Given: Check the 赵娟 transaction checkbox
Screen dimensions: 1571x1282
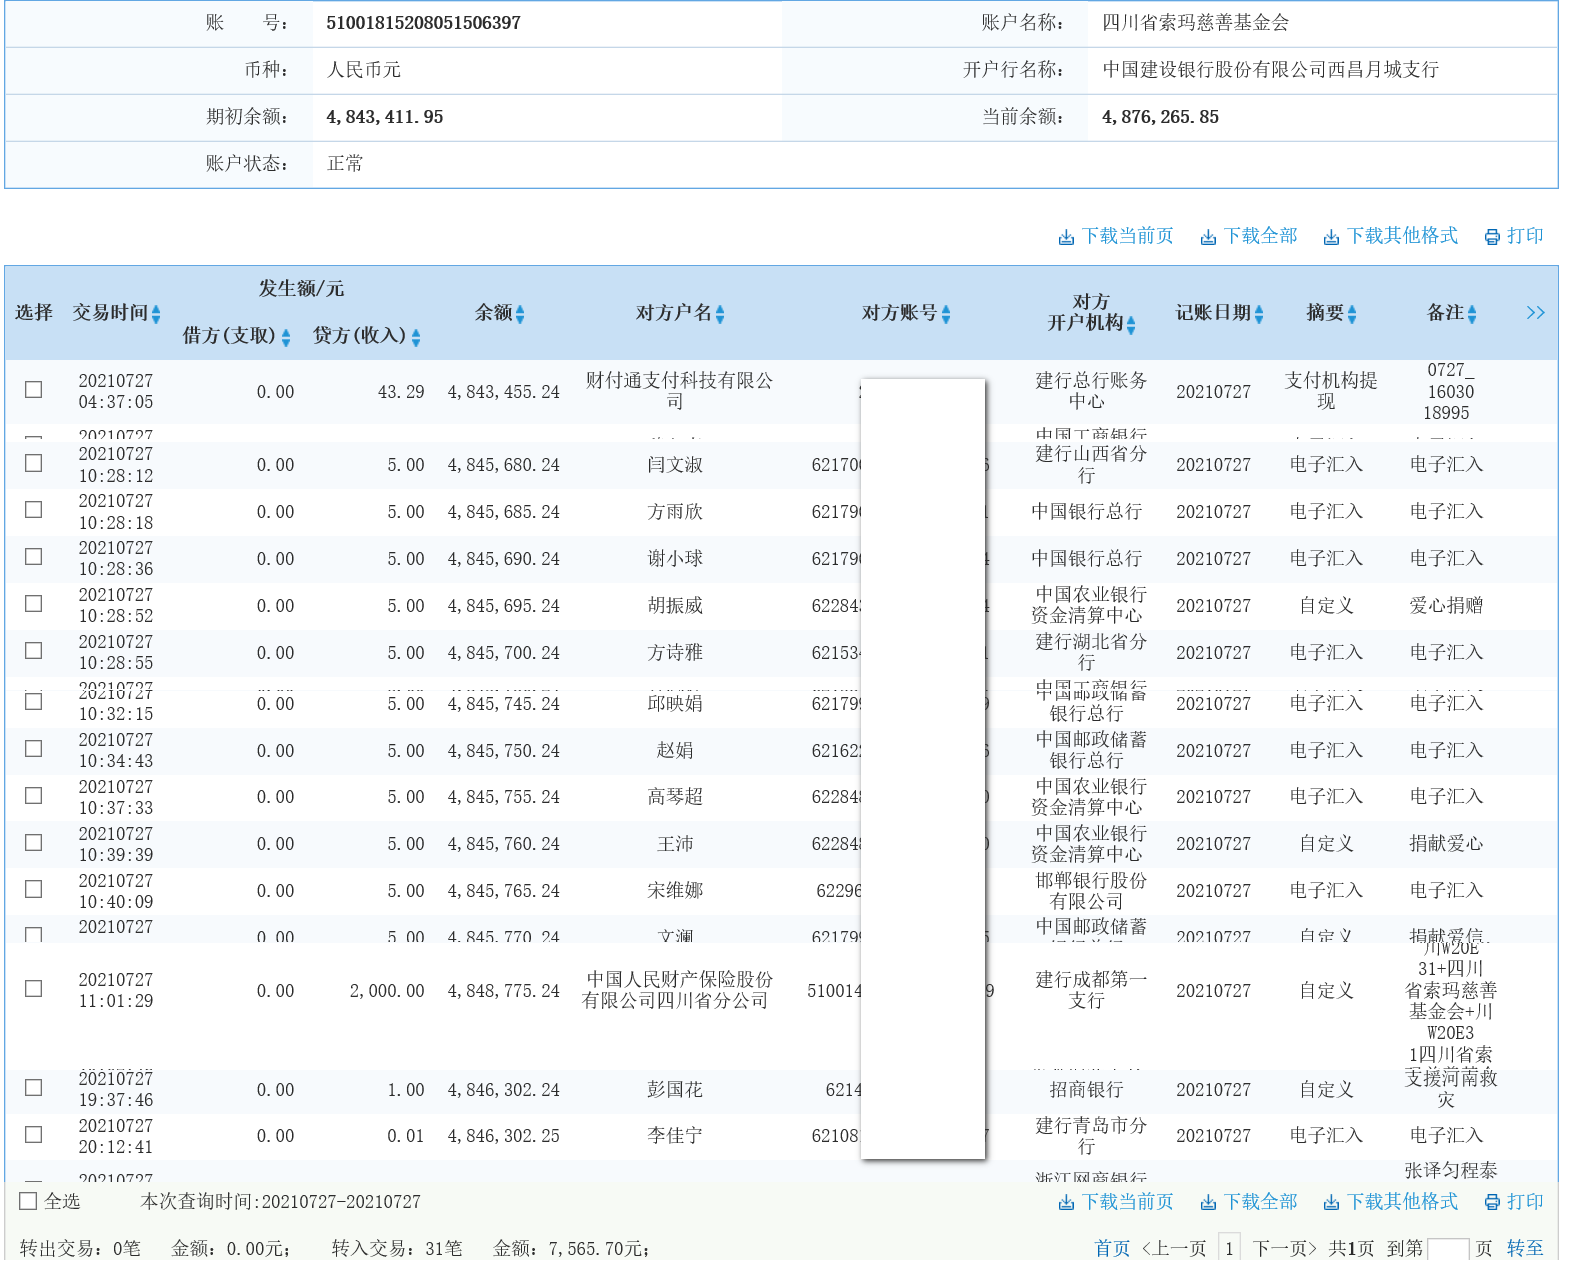Looking at the screenshot, I should (34, 749).
